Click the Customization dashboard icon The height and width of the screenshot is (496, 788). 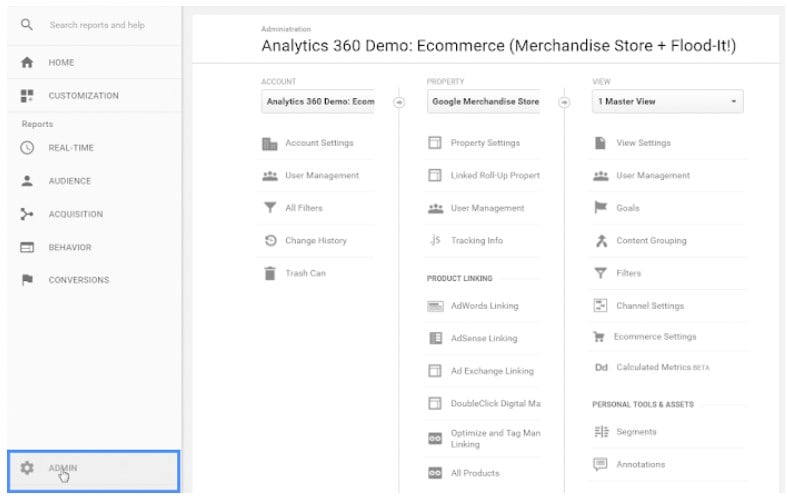[27, 95]
